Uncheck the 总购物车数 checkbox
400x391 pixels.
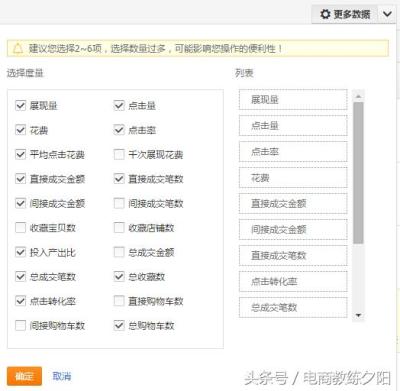[x=119, y=325]
